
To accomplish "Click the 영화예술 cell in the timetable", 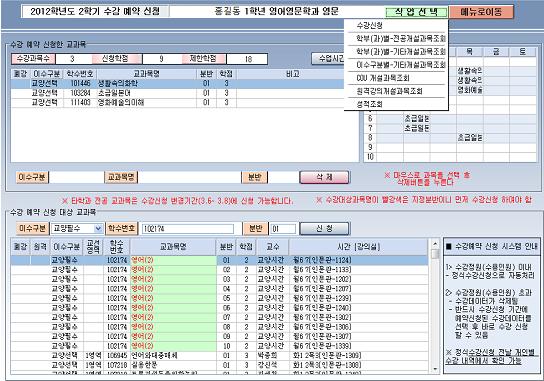I will tap(469, 90).
